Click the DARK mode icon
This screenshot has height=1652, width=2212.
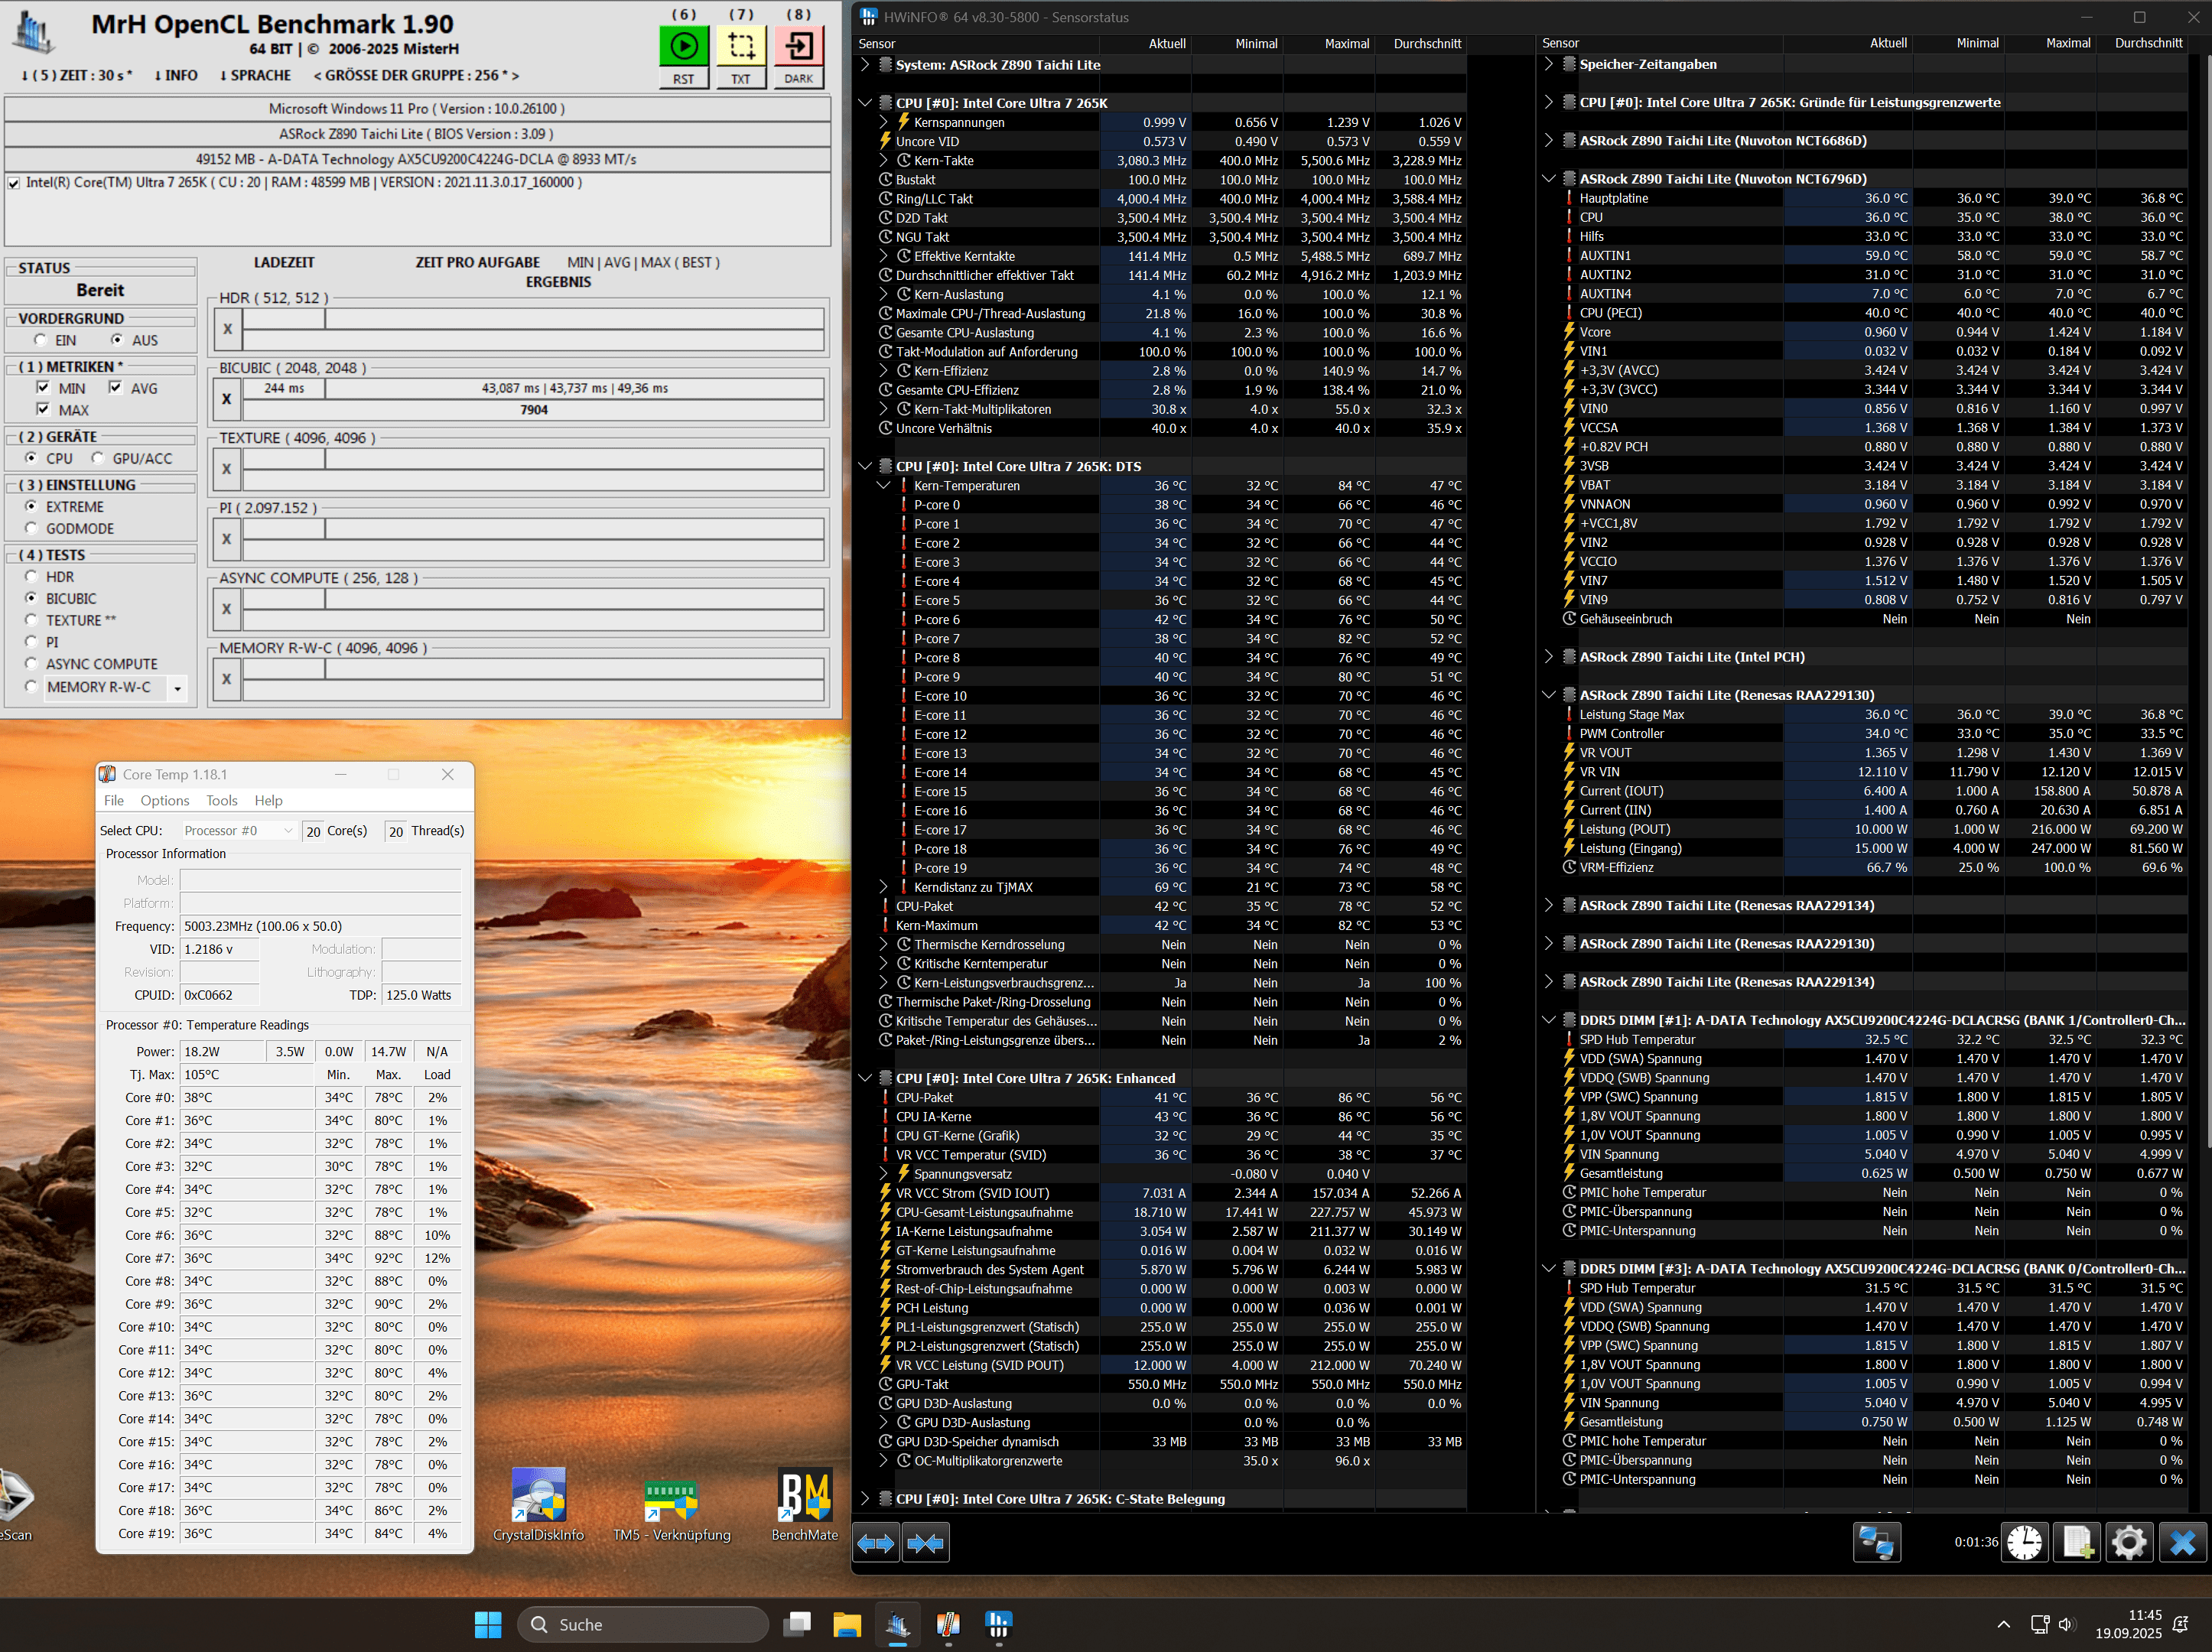(x=798, y=46)
